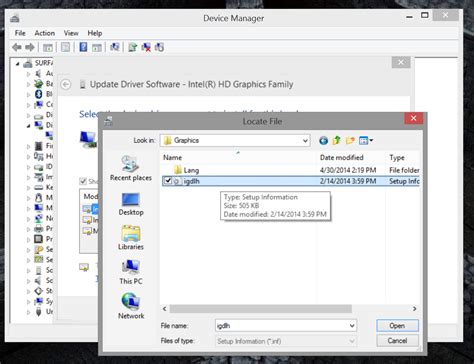The height and width of the screenshot is (364, 474).
Task: Click Scan for hardware changes toolbar icon
Action: tap(115, 47)
